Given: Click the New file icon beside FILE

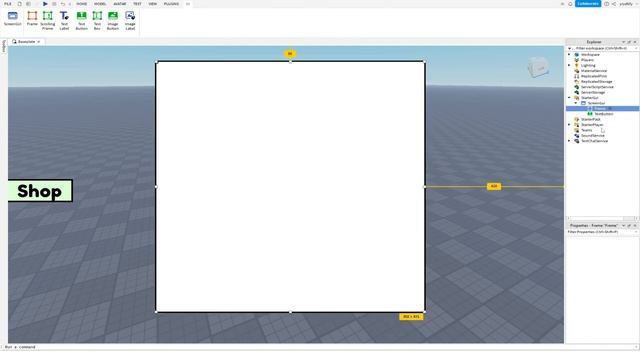Looking at the screenshot, I should coord(19,4).
